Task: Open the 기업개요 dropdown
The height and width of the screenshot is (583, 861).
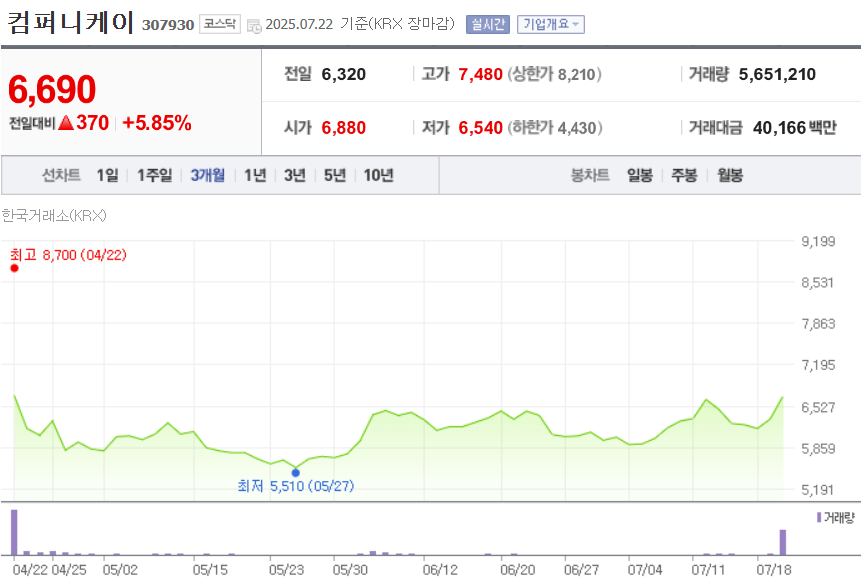Action: click(x=551, y=24)
